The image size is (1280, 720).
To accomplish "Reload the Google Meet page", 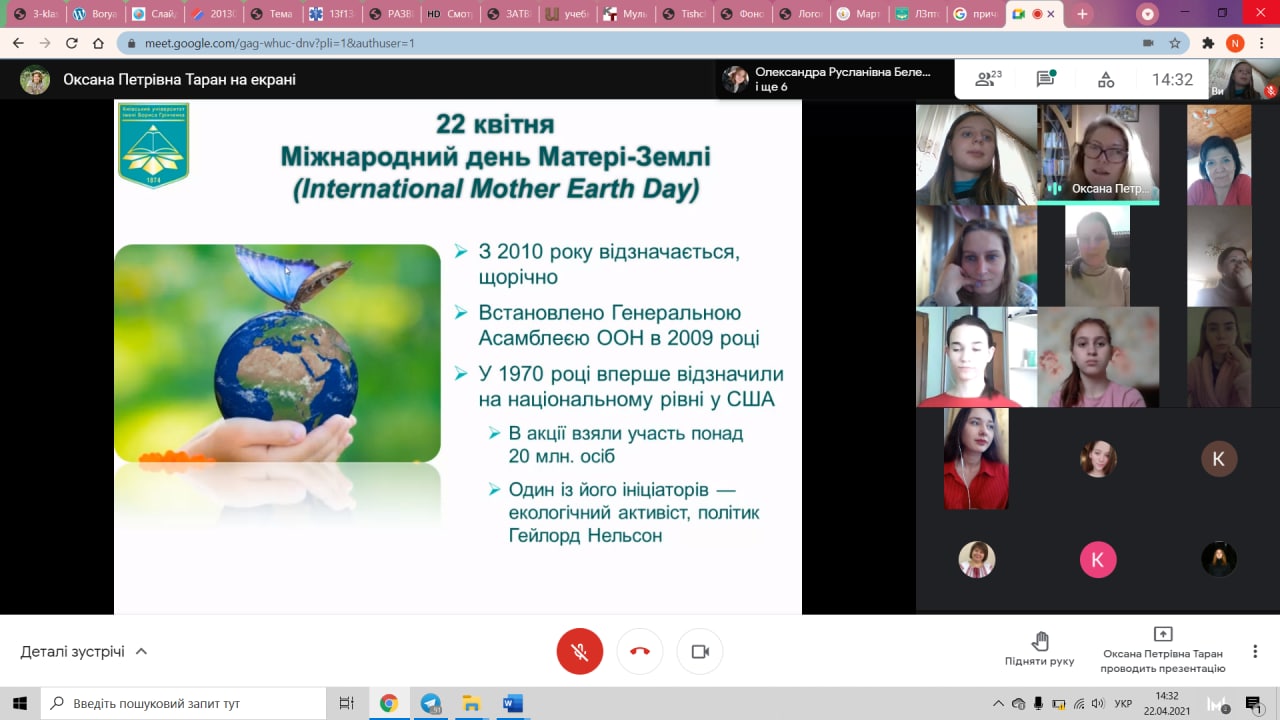I will [71, 43].
